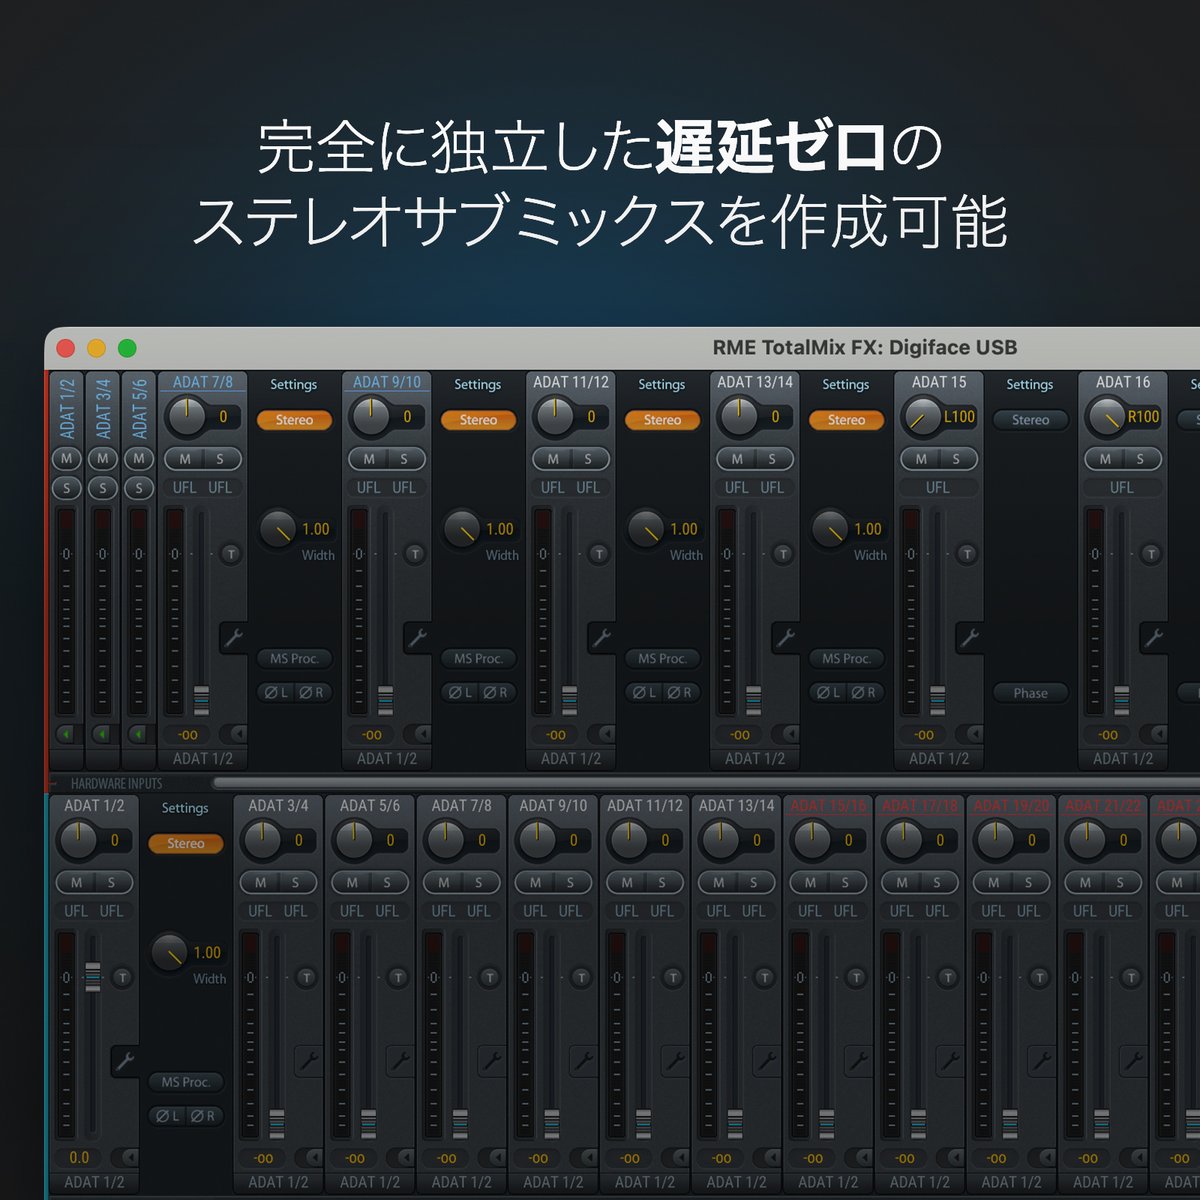Click the fader handle of lower-row ADAT 1/2
The width and height of the screenshot is (1200, 1200).
tap(93, 976)
